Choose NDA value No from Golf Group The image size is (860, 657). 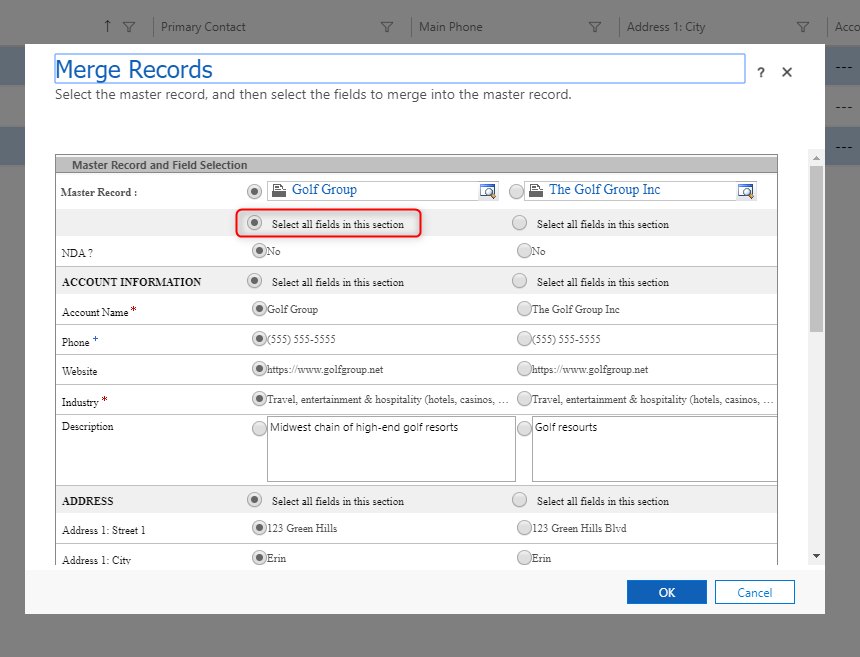[x=259, y=251]
